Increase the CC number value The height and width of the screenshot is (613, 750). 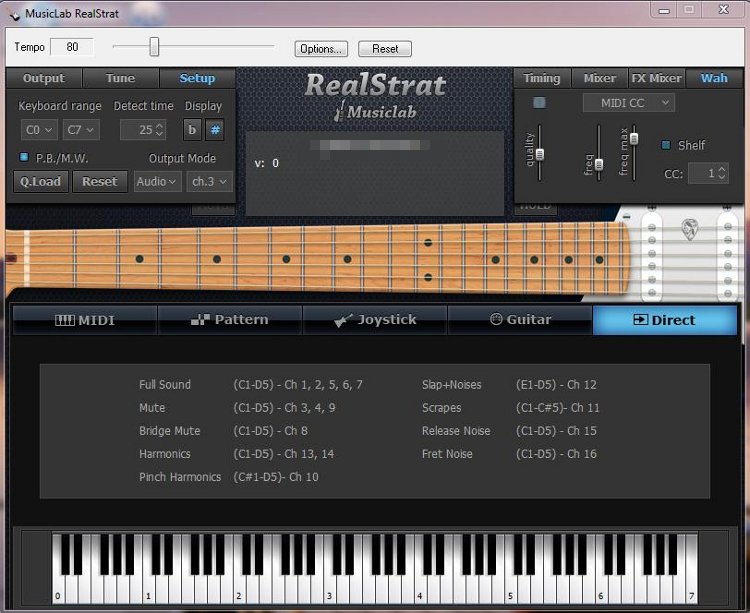click(722, 169)
